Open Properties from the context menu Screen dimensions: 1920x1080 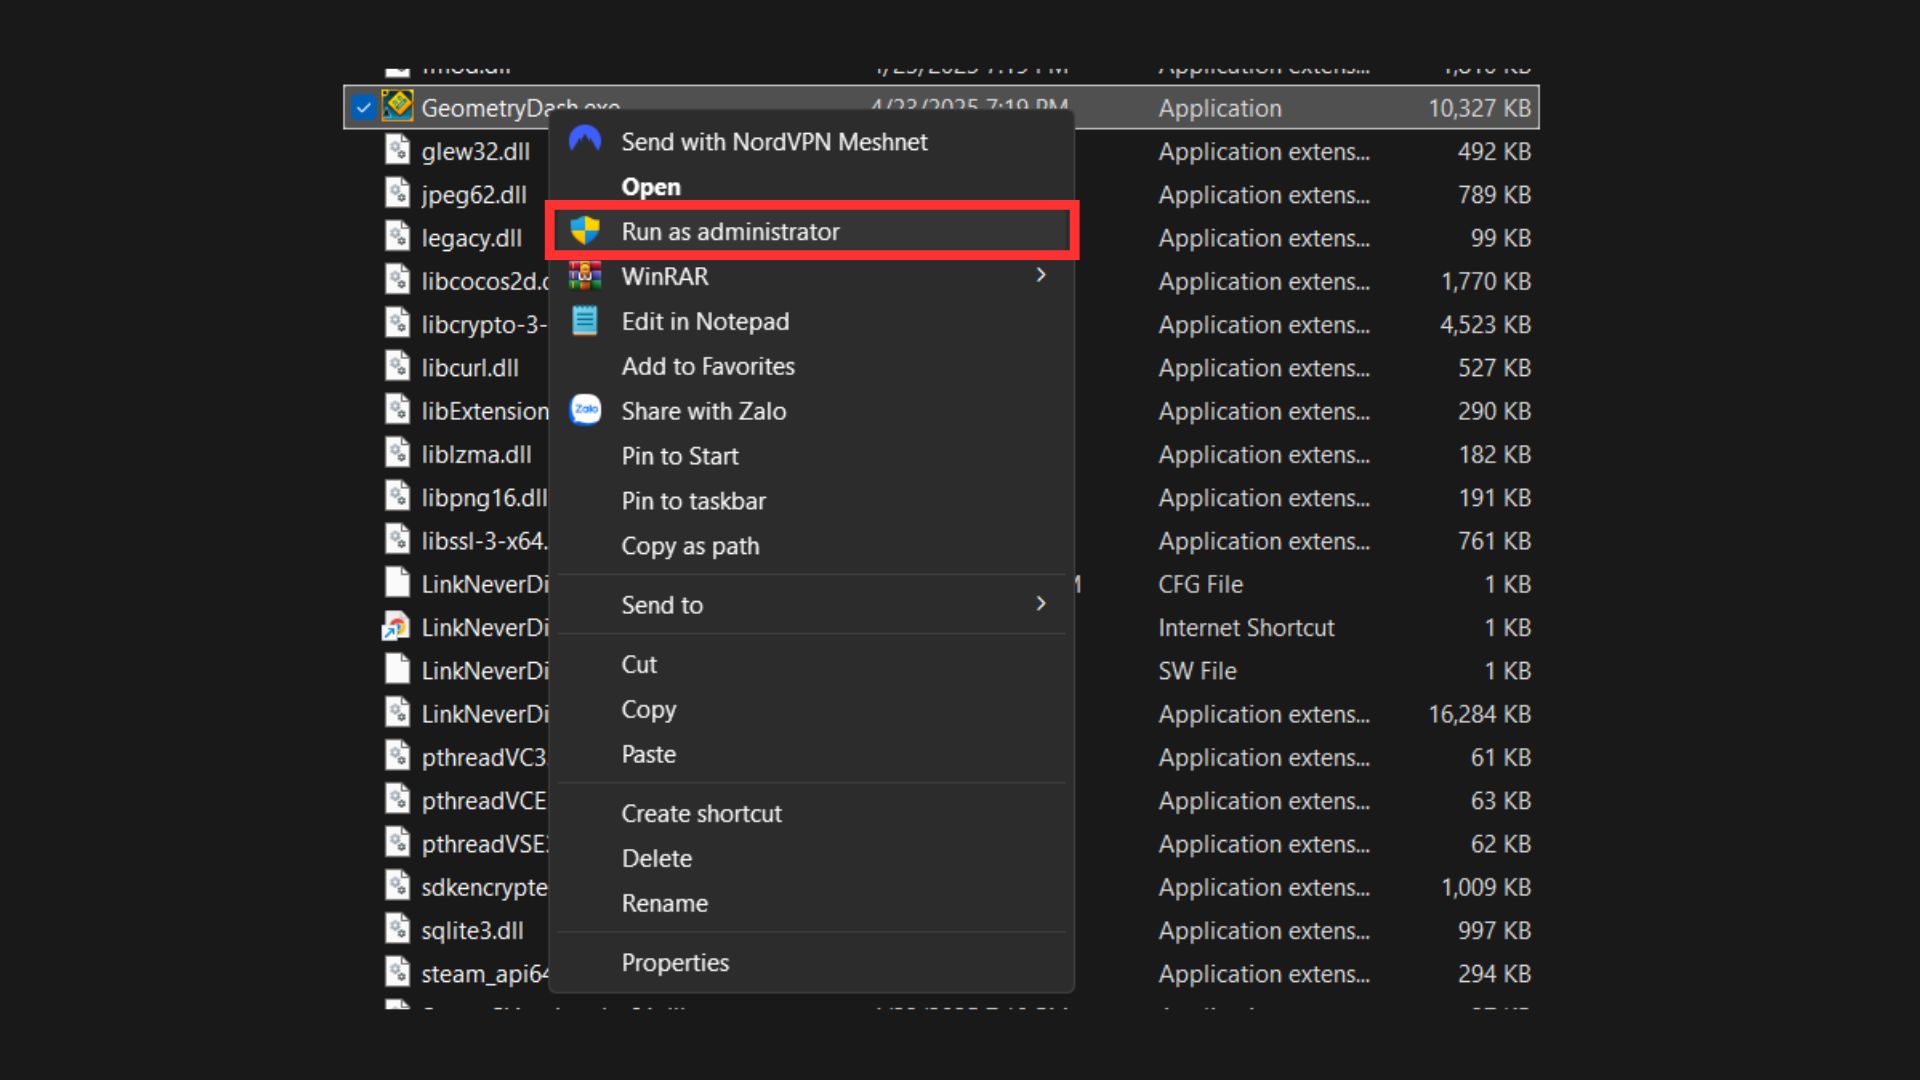coord(675,962)
